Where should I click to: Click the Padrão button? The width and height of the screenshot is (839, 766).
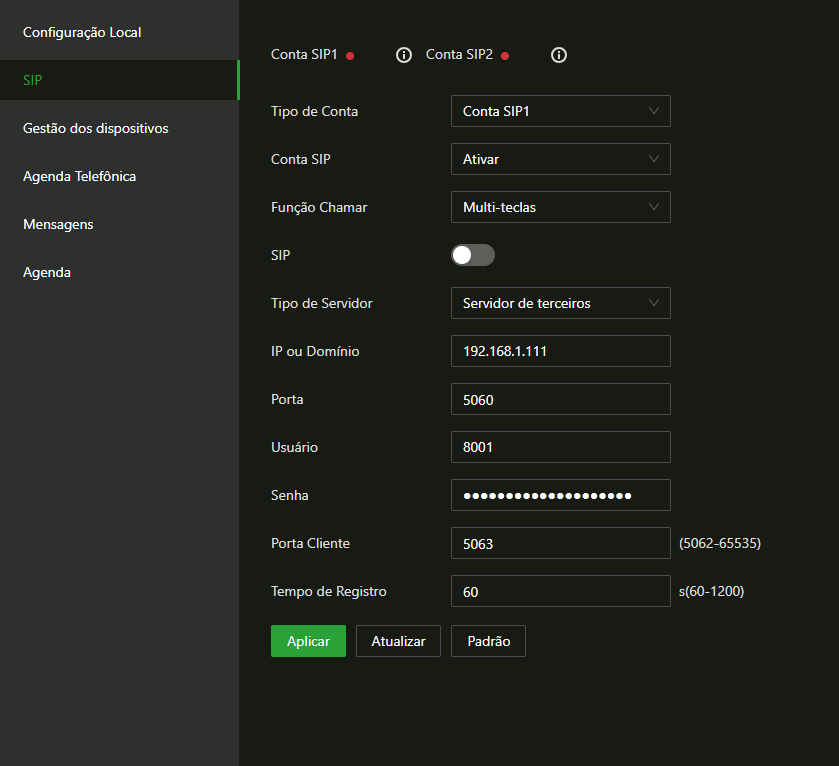point(489,641)
